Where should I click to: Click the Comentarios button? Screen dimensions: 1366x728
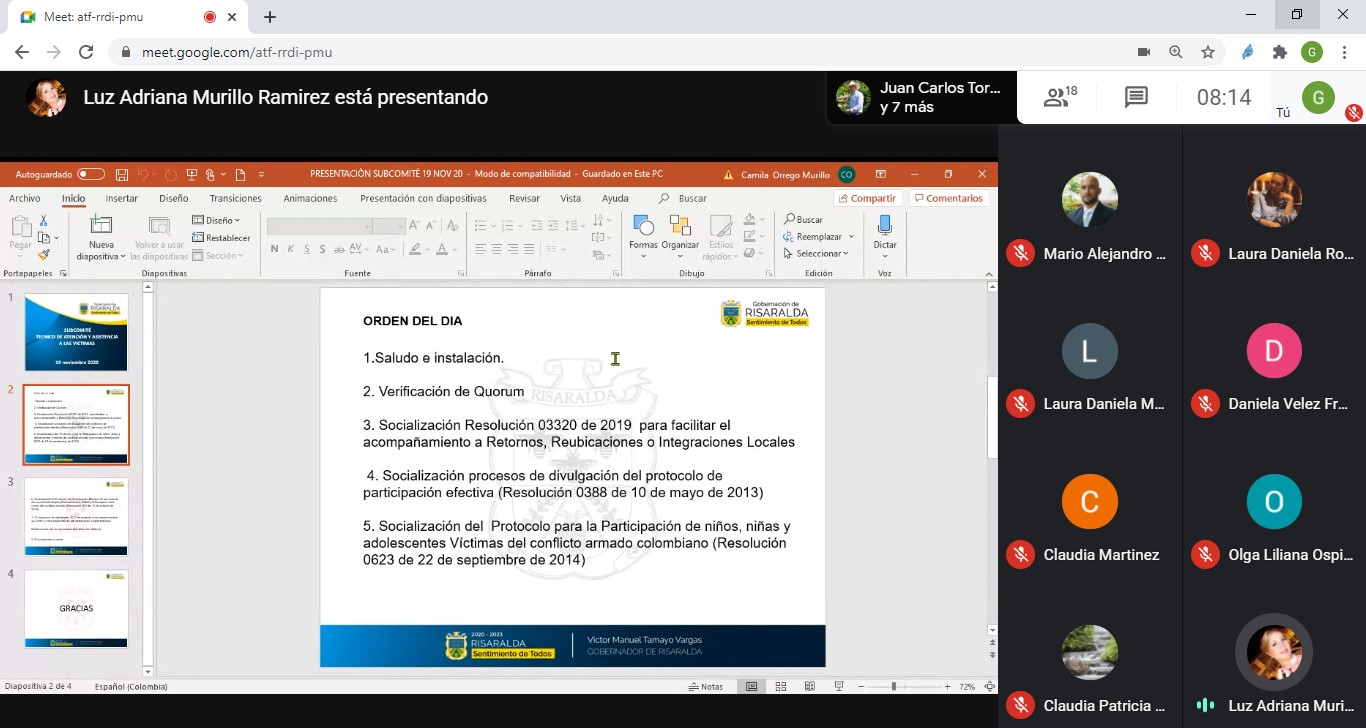[948, 198]
